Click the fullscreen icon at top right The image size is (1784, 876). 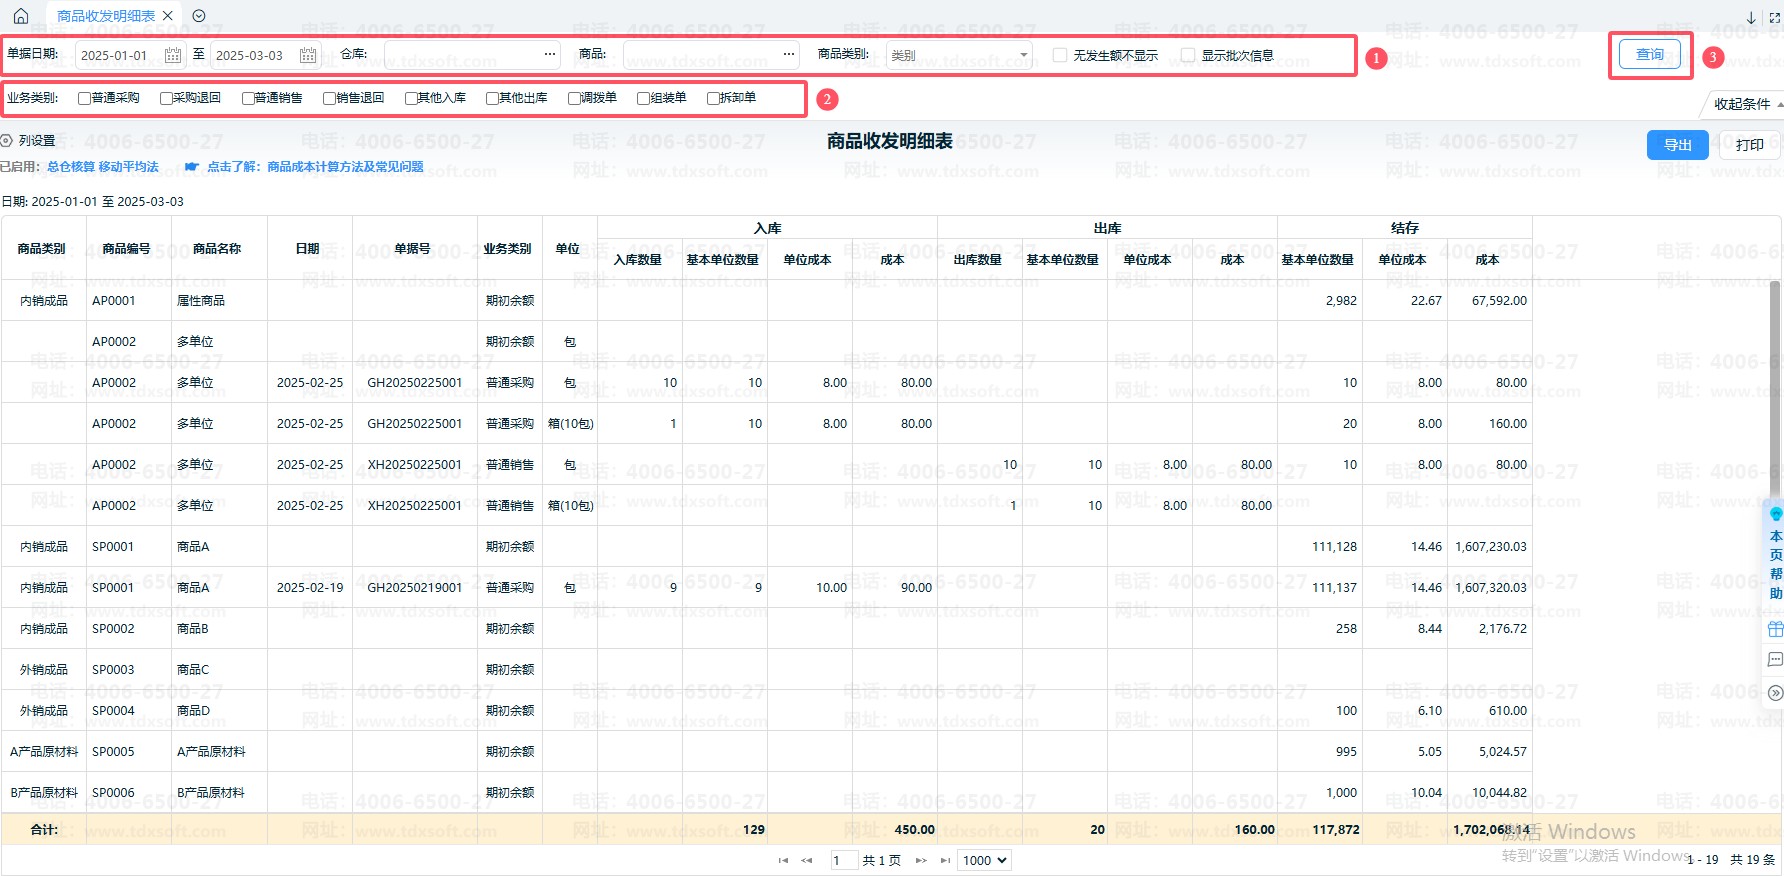(1775, 17)
